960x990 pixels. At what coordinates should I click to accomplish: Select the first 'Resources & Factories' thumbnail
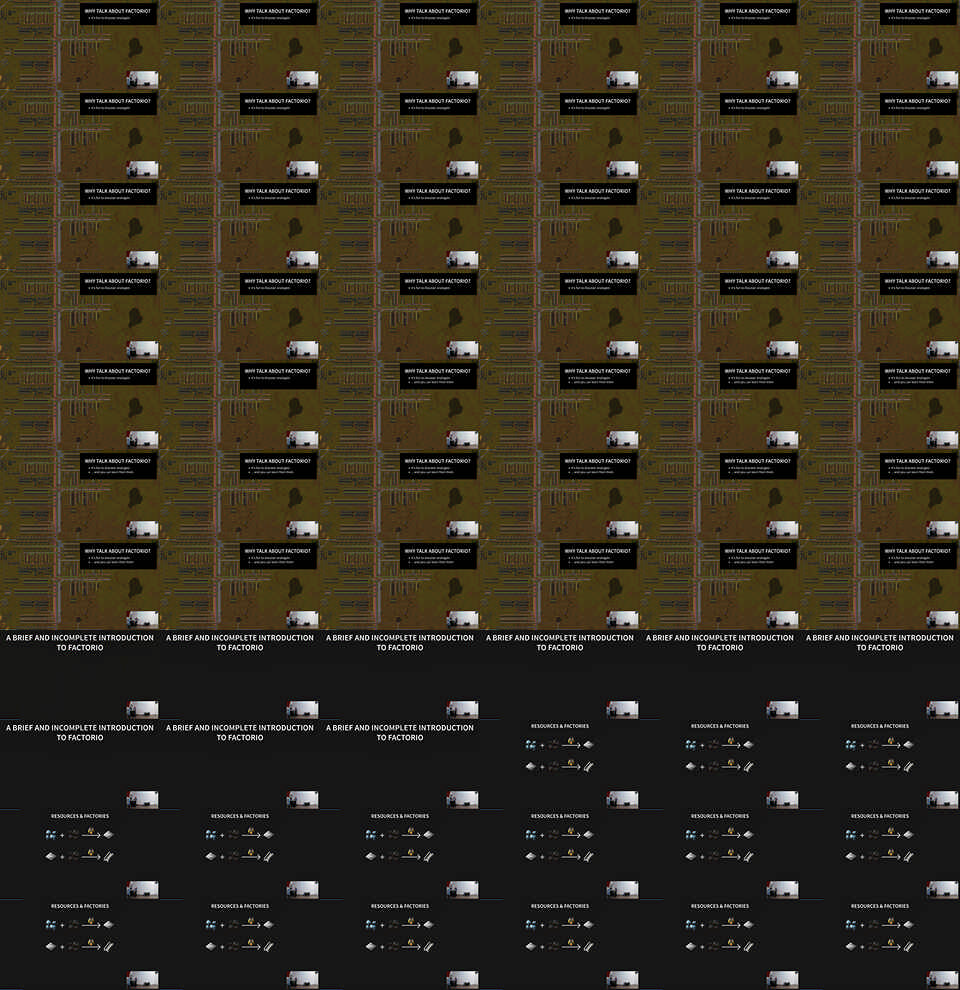click(x=560, y=765)
